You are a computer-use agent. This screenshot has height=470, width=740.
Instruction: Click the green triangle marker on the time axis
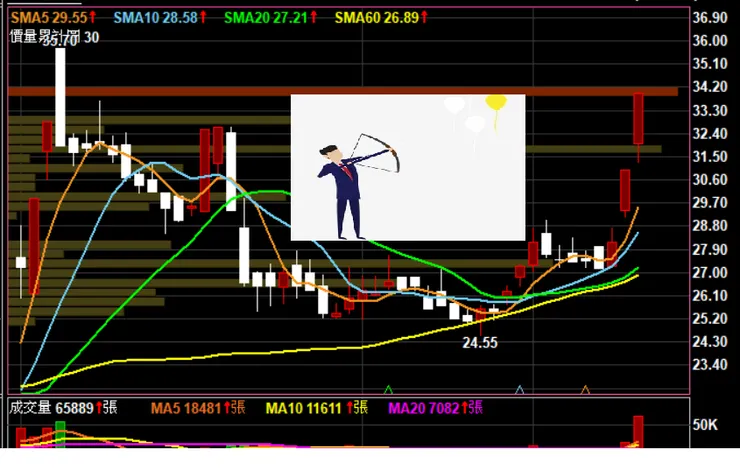(x=388, y=390)
